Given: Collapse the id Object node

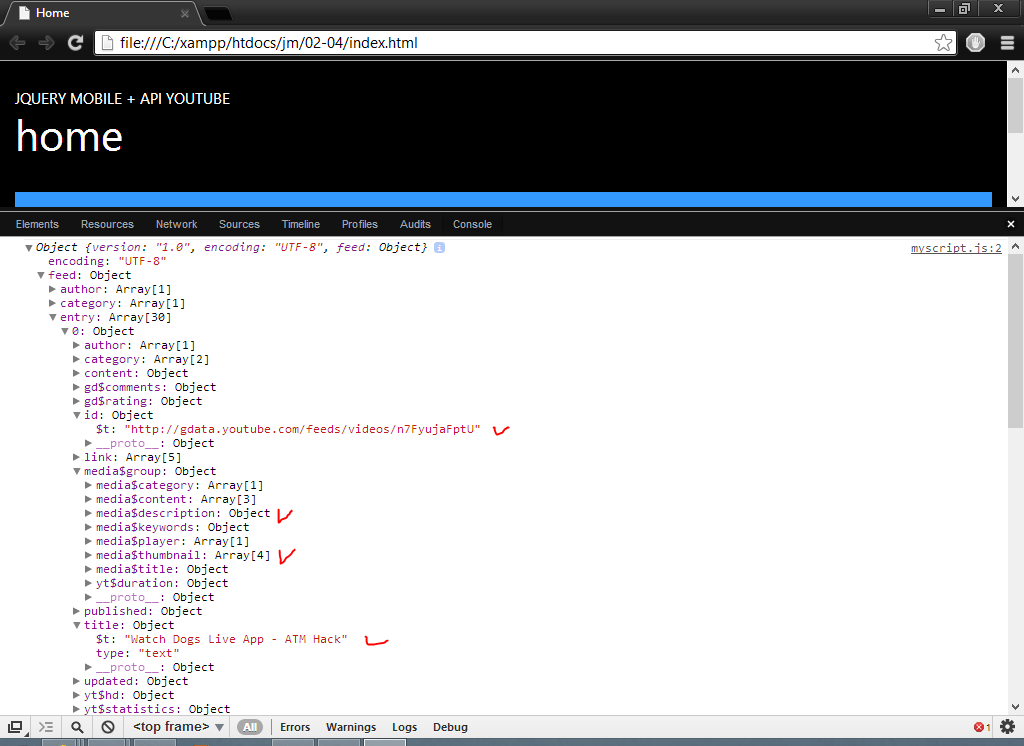Looking at the screenshot, I should pos(76,415).
